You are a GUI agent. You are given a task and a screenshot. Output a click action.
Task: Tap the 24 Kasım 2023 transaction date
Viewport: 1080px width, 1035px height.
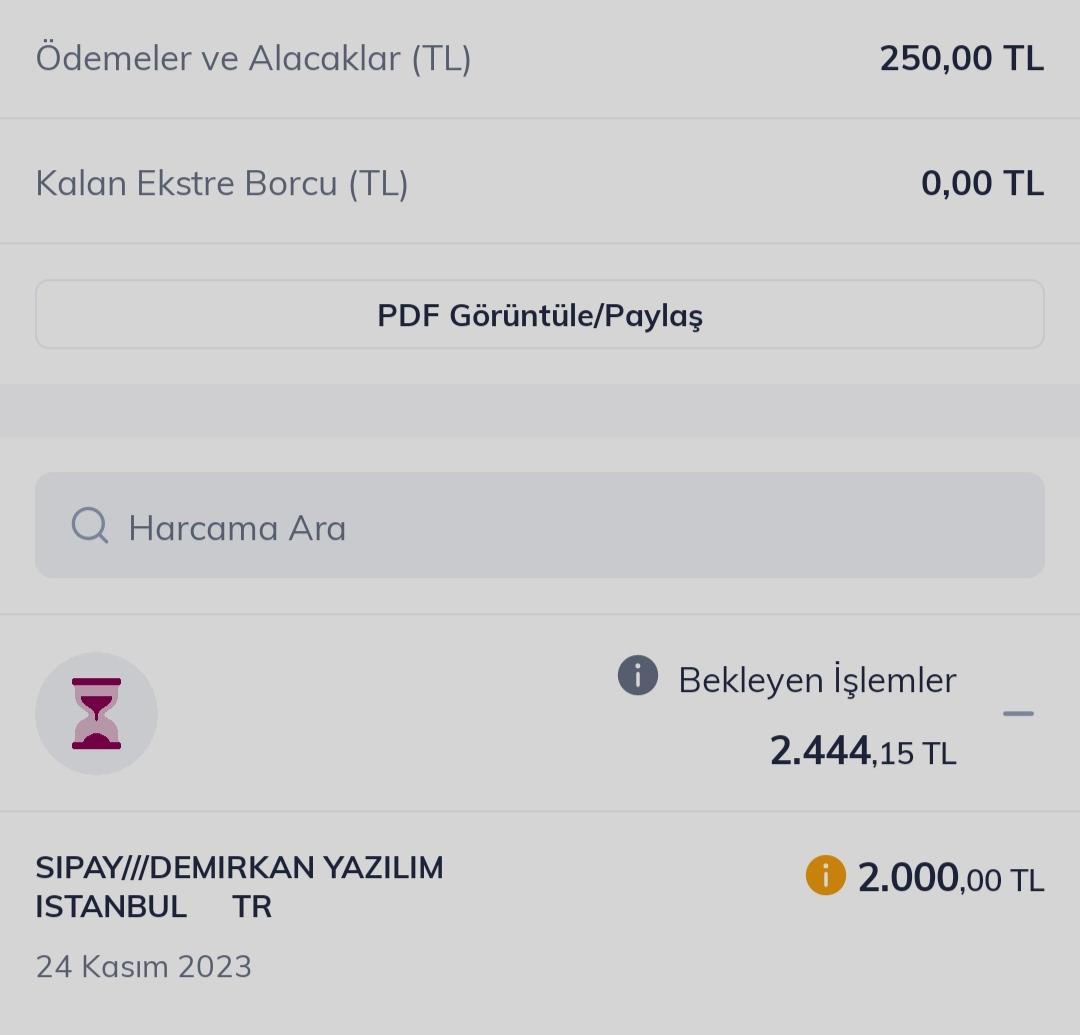pos(143,966)
